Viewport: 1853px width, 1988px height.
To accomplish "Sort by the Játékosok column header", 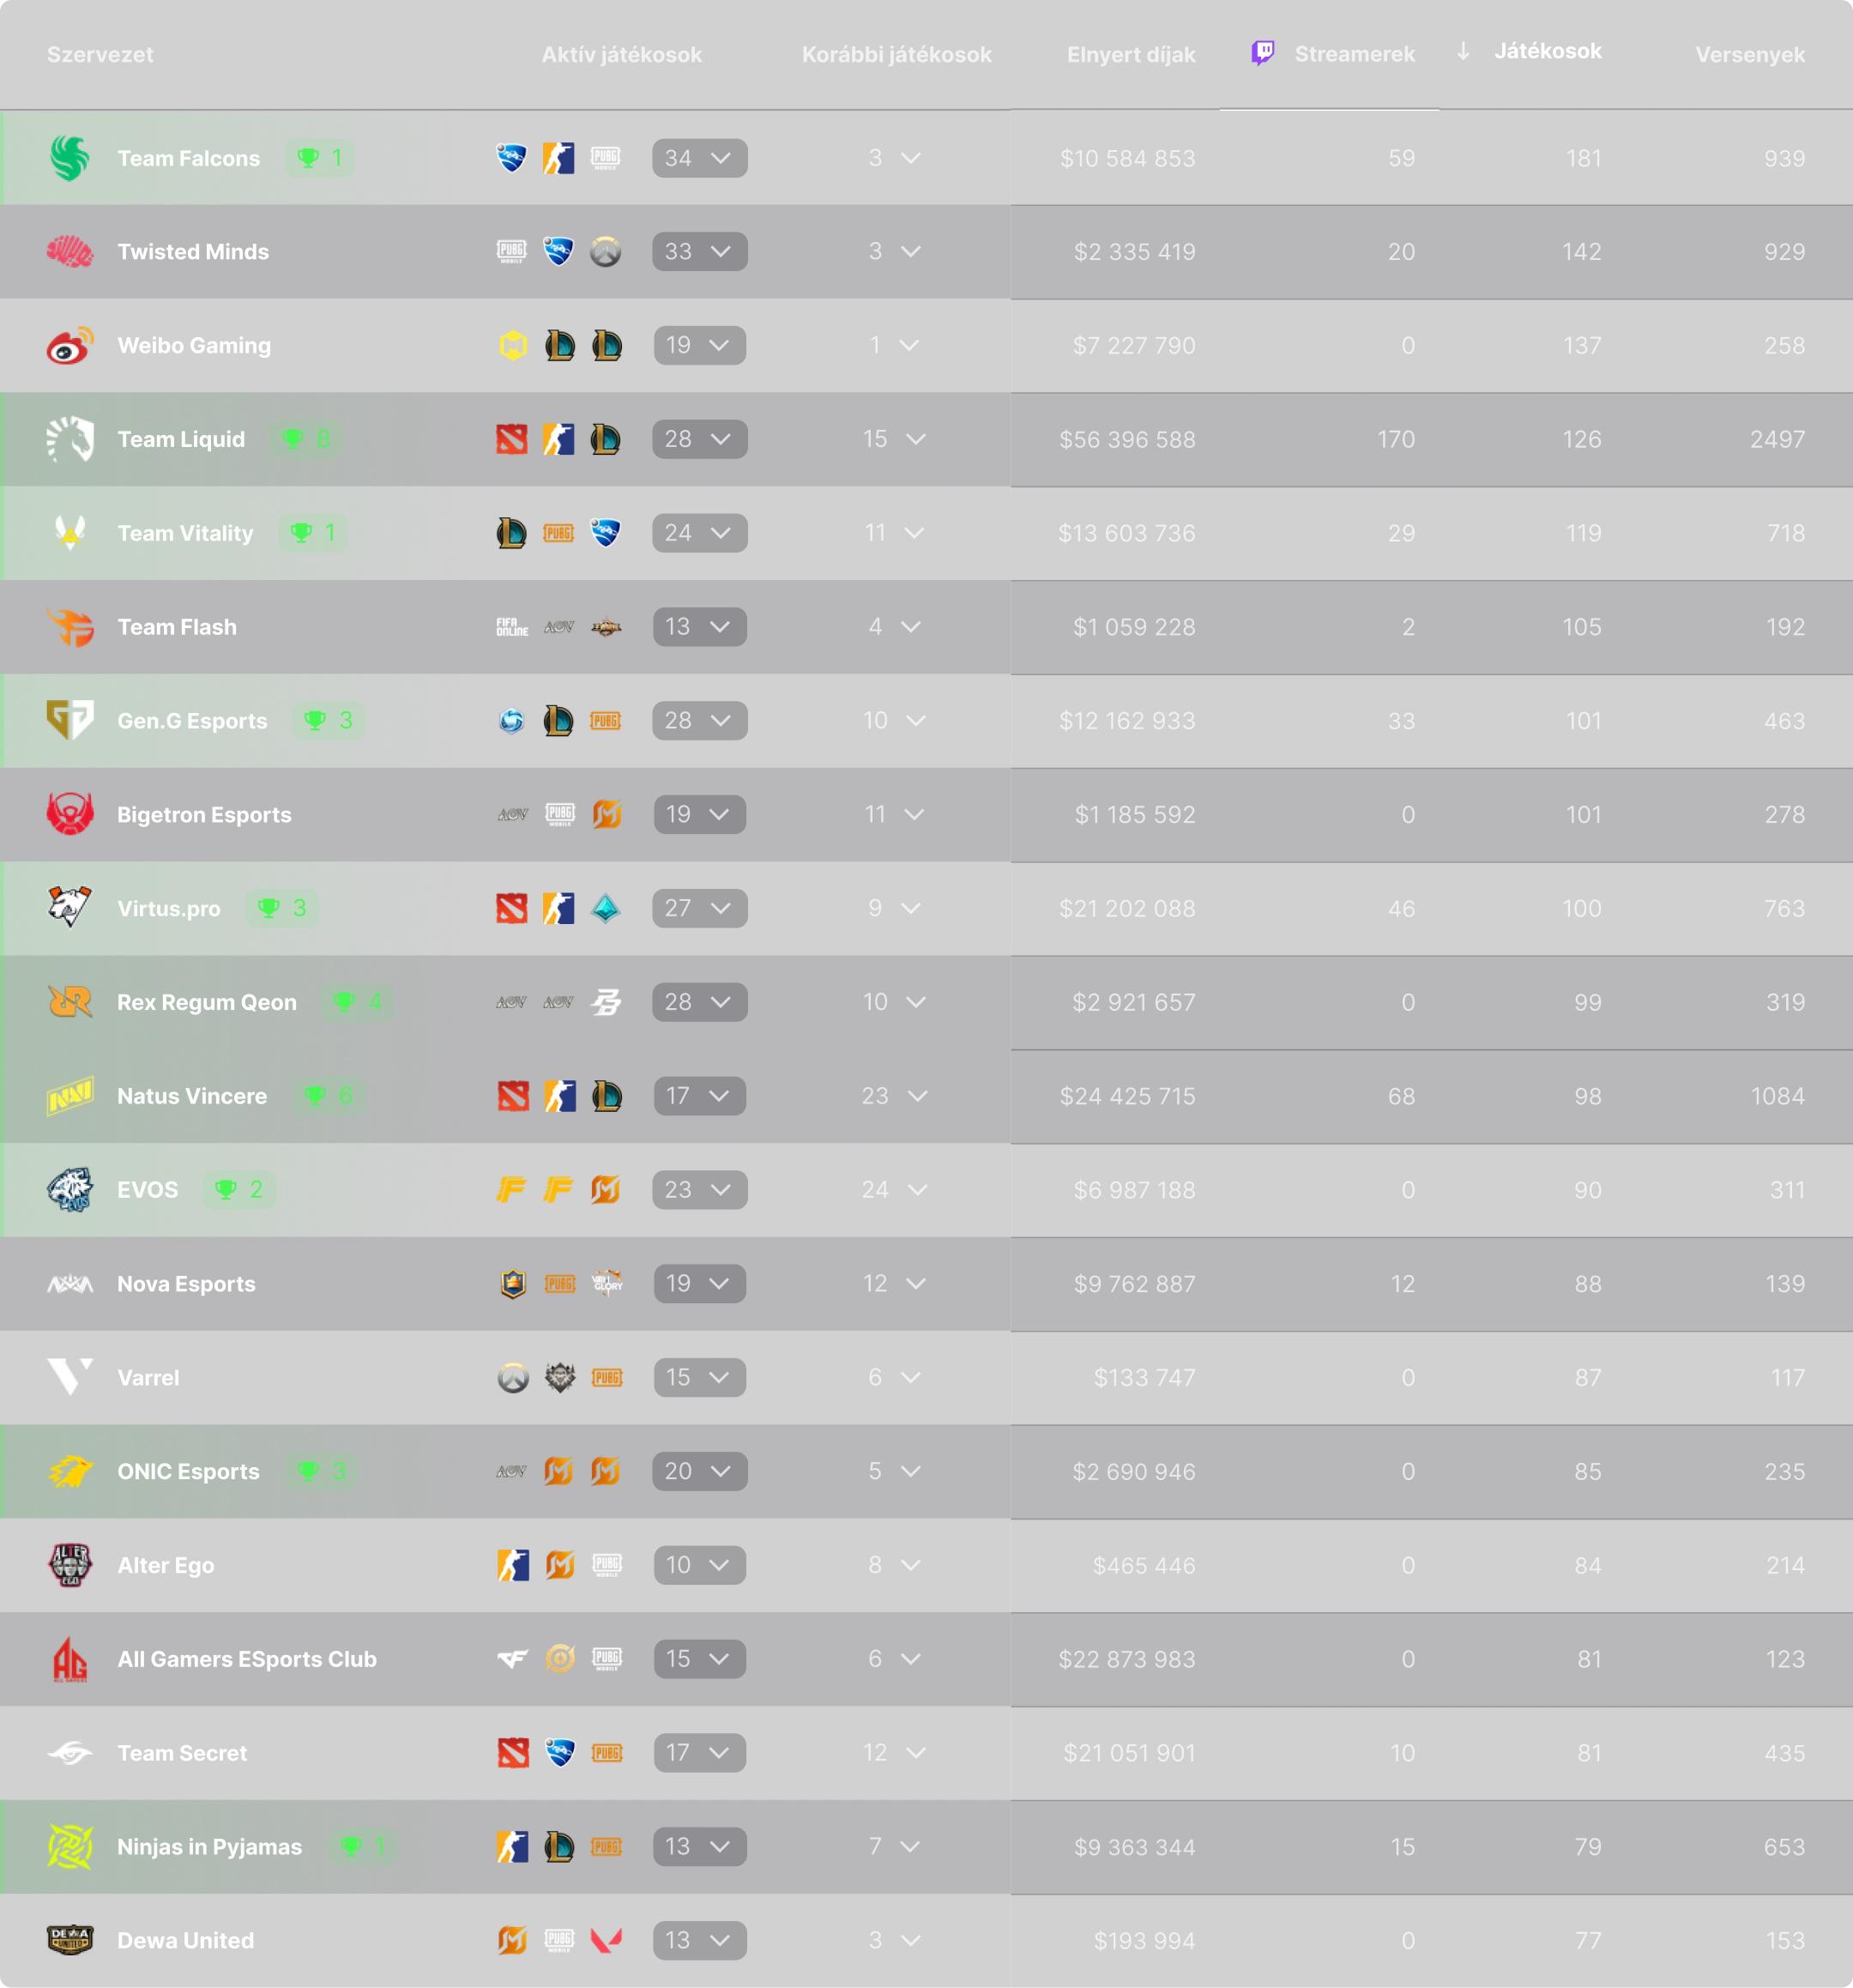I will click(x=1546, y=52).
